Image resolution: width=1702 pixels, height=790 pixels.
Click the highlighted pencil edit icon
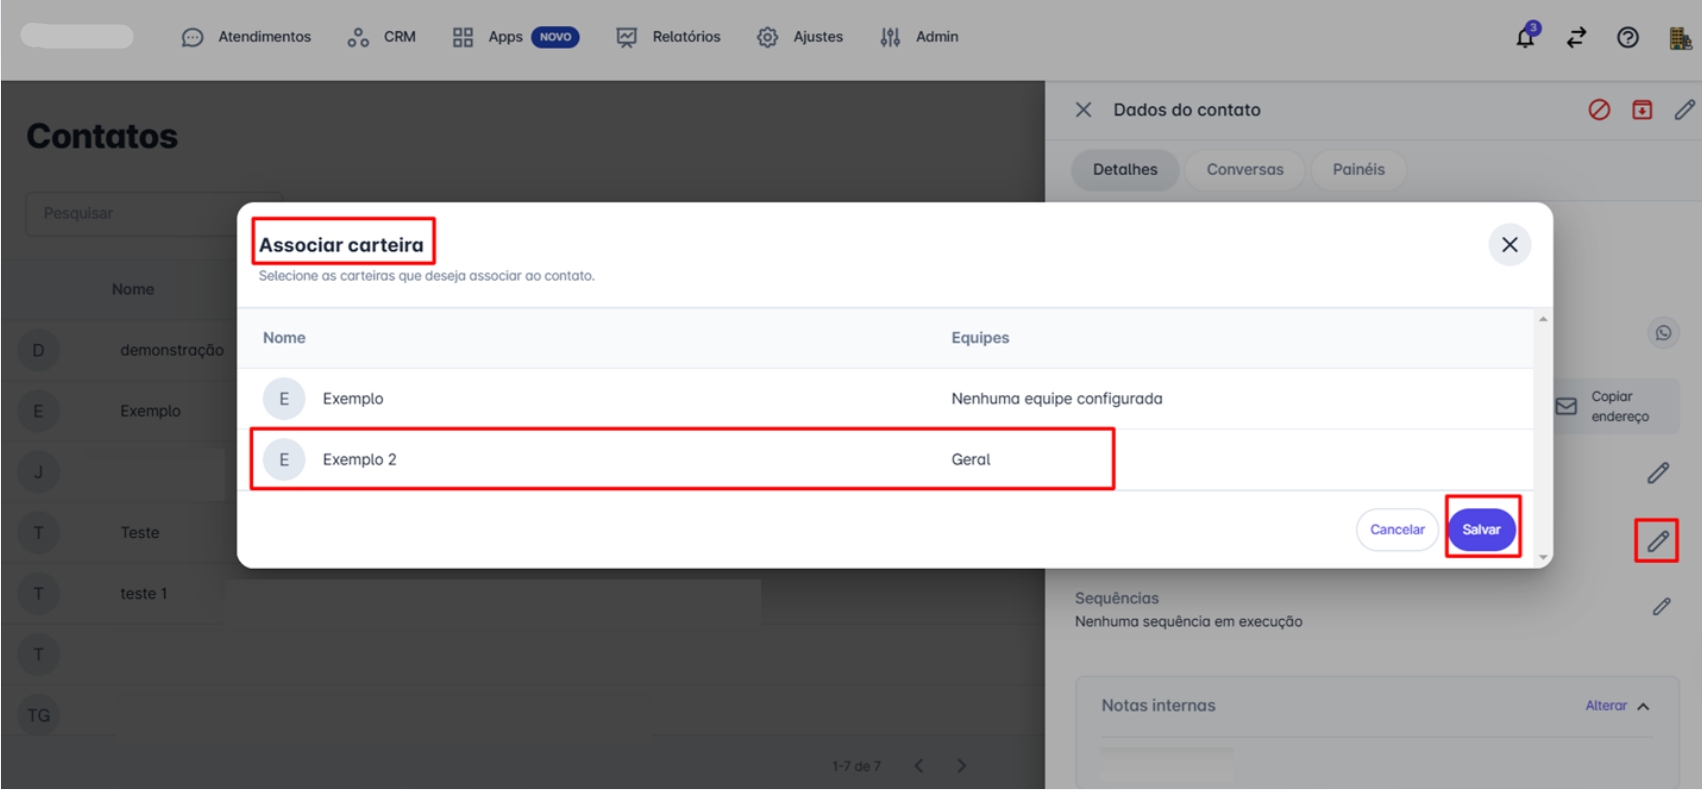[x=1657, y=541]
